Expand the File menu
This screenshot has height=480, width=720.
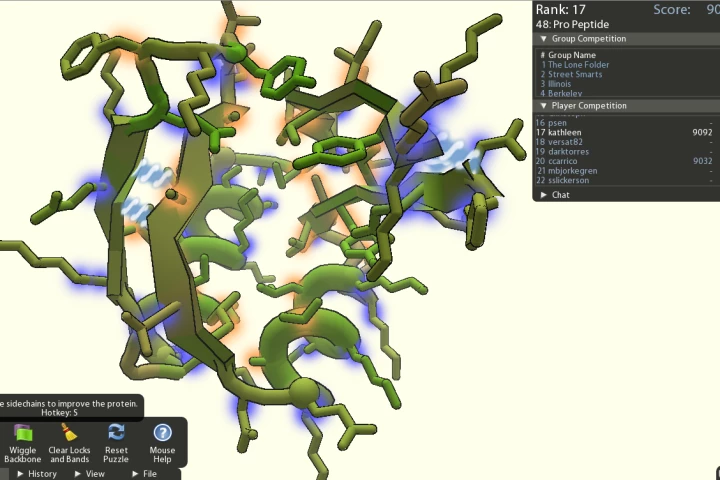[x=145, y=474]
